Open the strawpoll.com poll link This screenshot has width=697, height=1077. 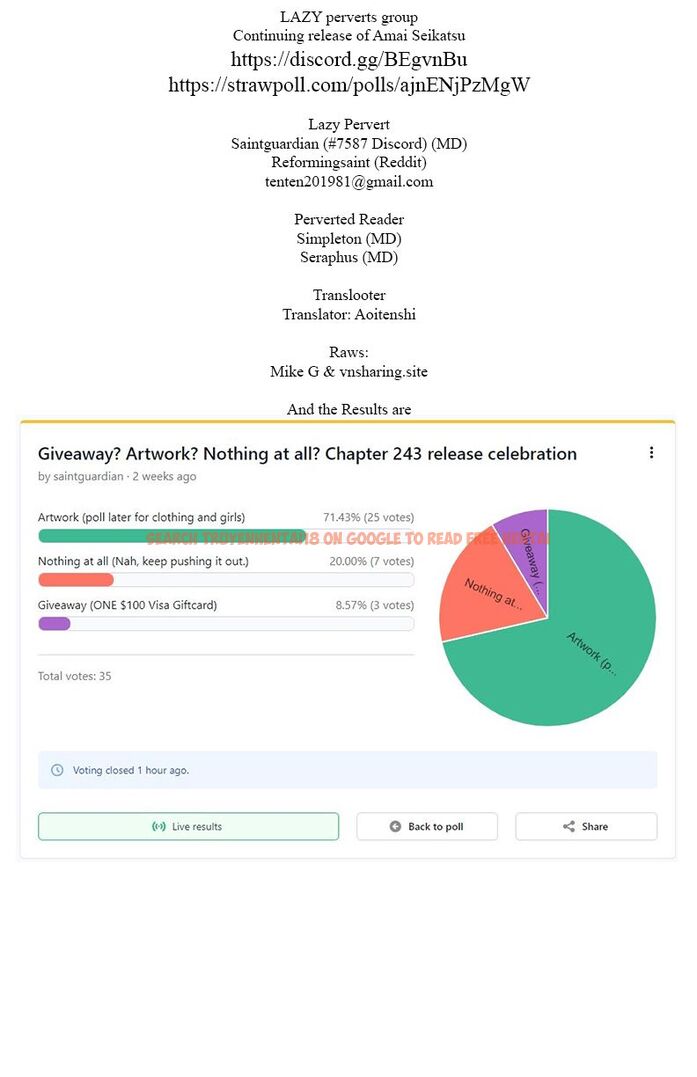tap(348, 85)
